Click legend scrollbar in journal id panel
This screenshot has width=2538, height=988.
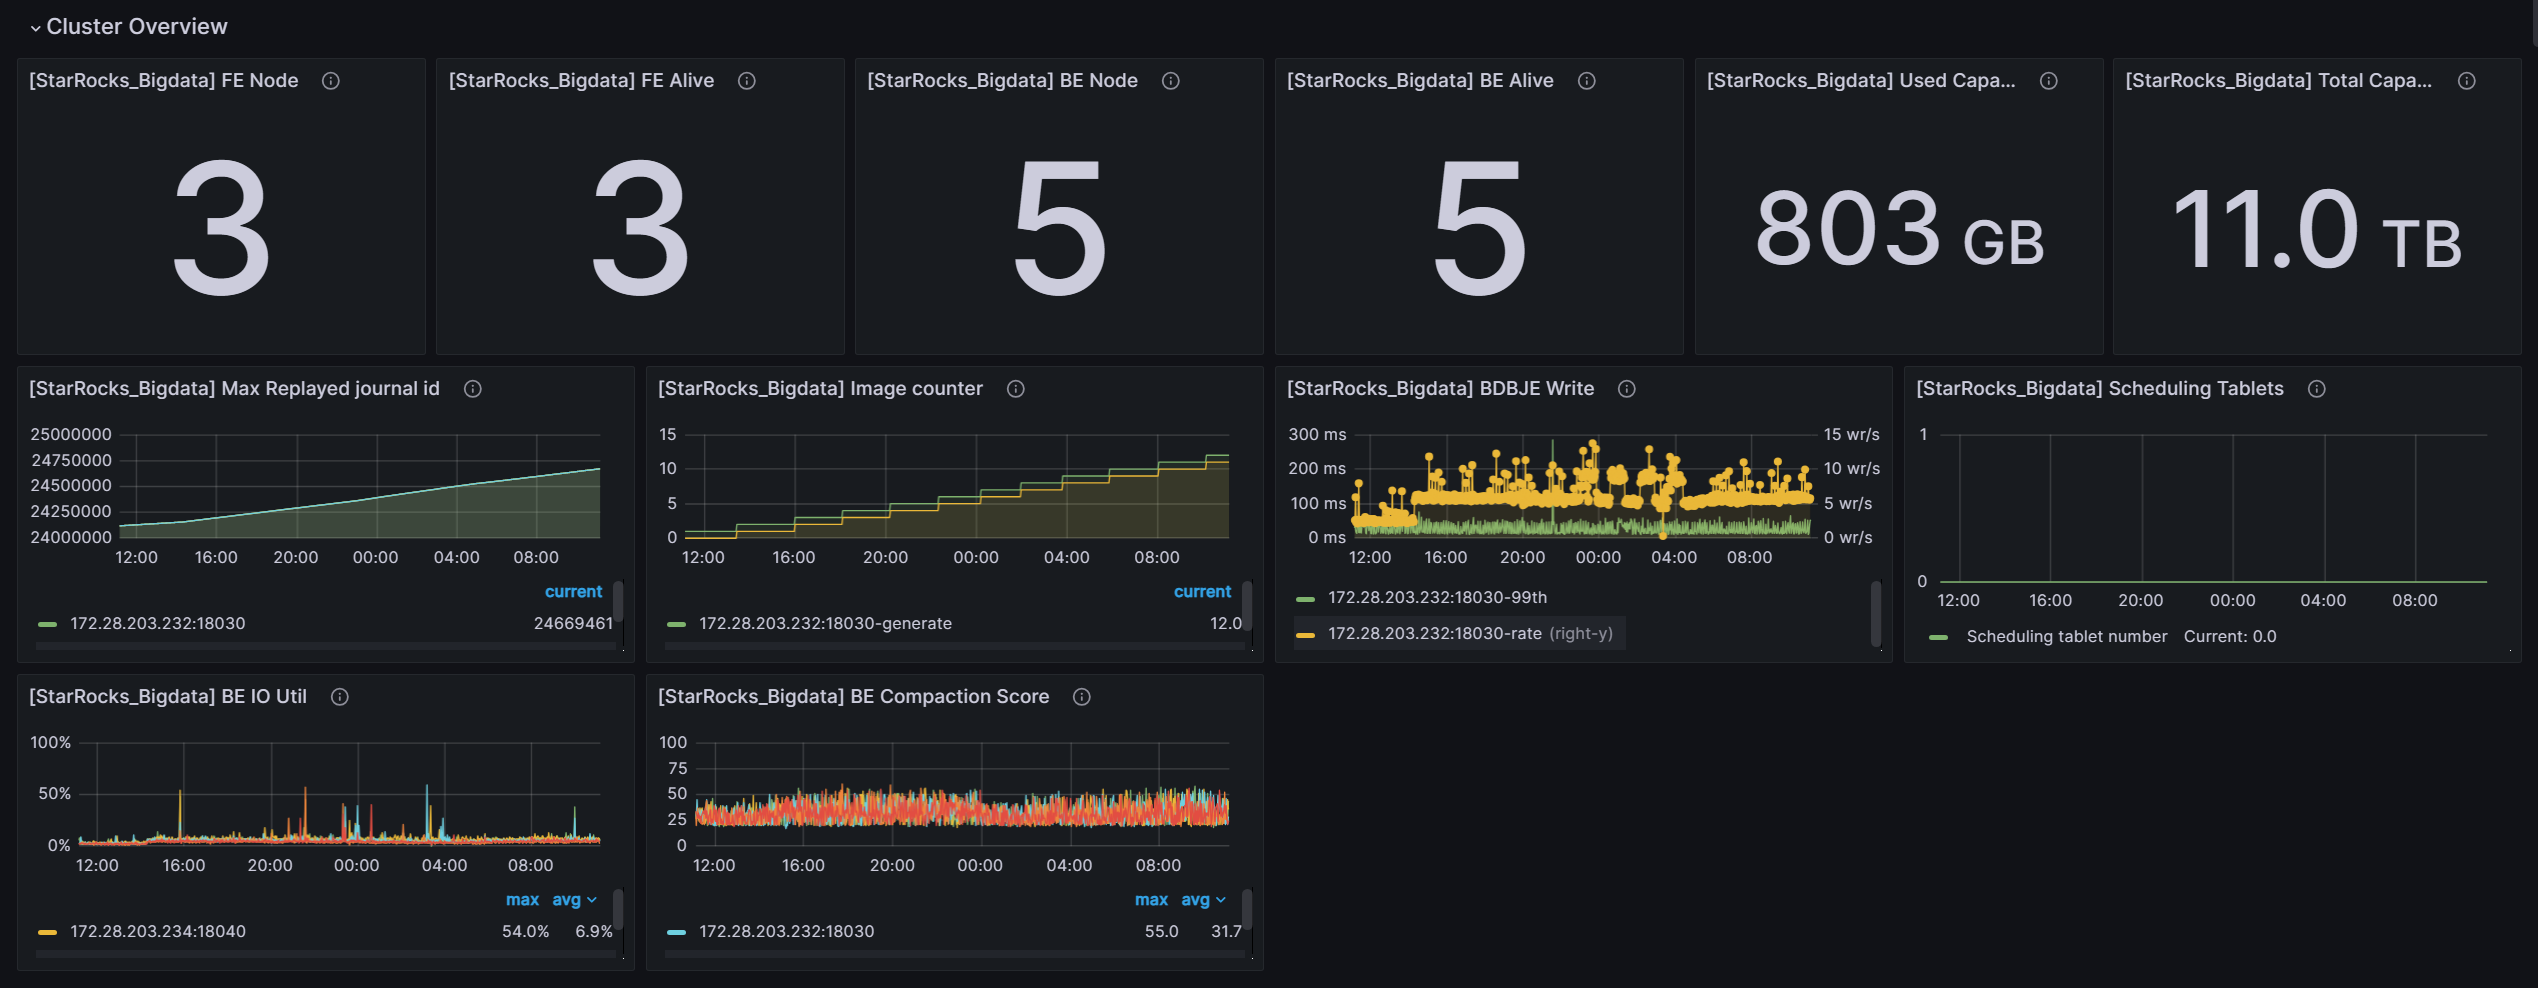[618, 602]
